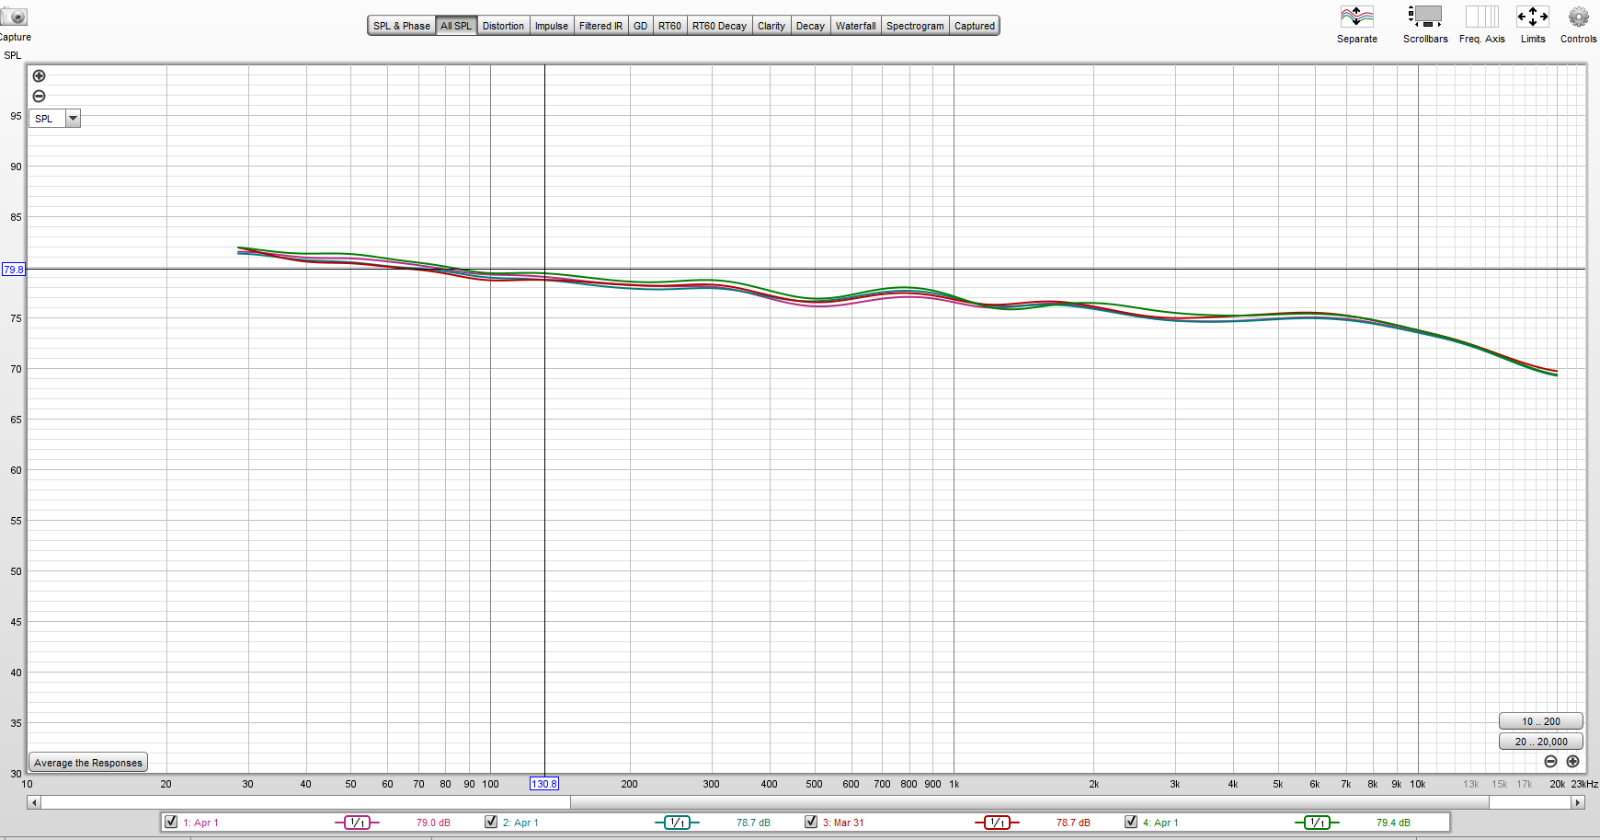Switch to the Waterfall tab
The width and height of the screenshot is (1600, 840).
tap(855, 26)
